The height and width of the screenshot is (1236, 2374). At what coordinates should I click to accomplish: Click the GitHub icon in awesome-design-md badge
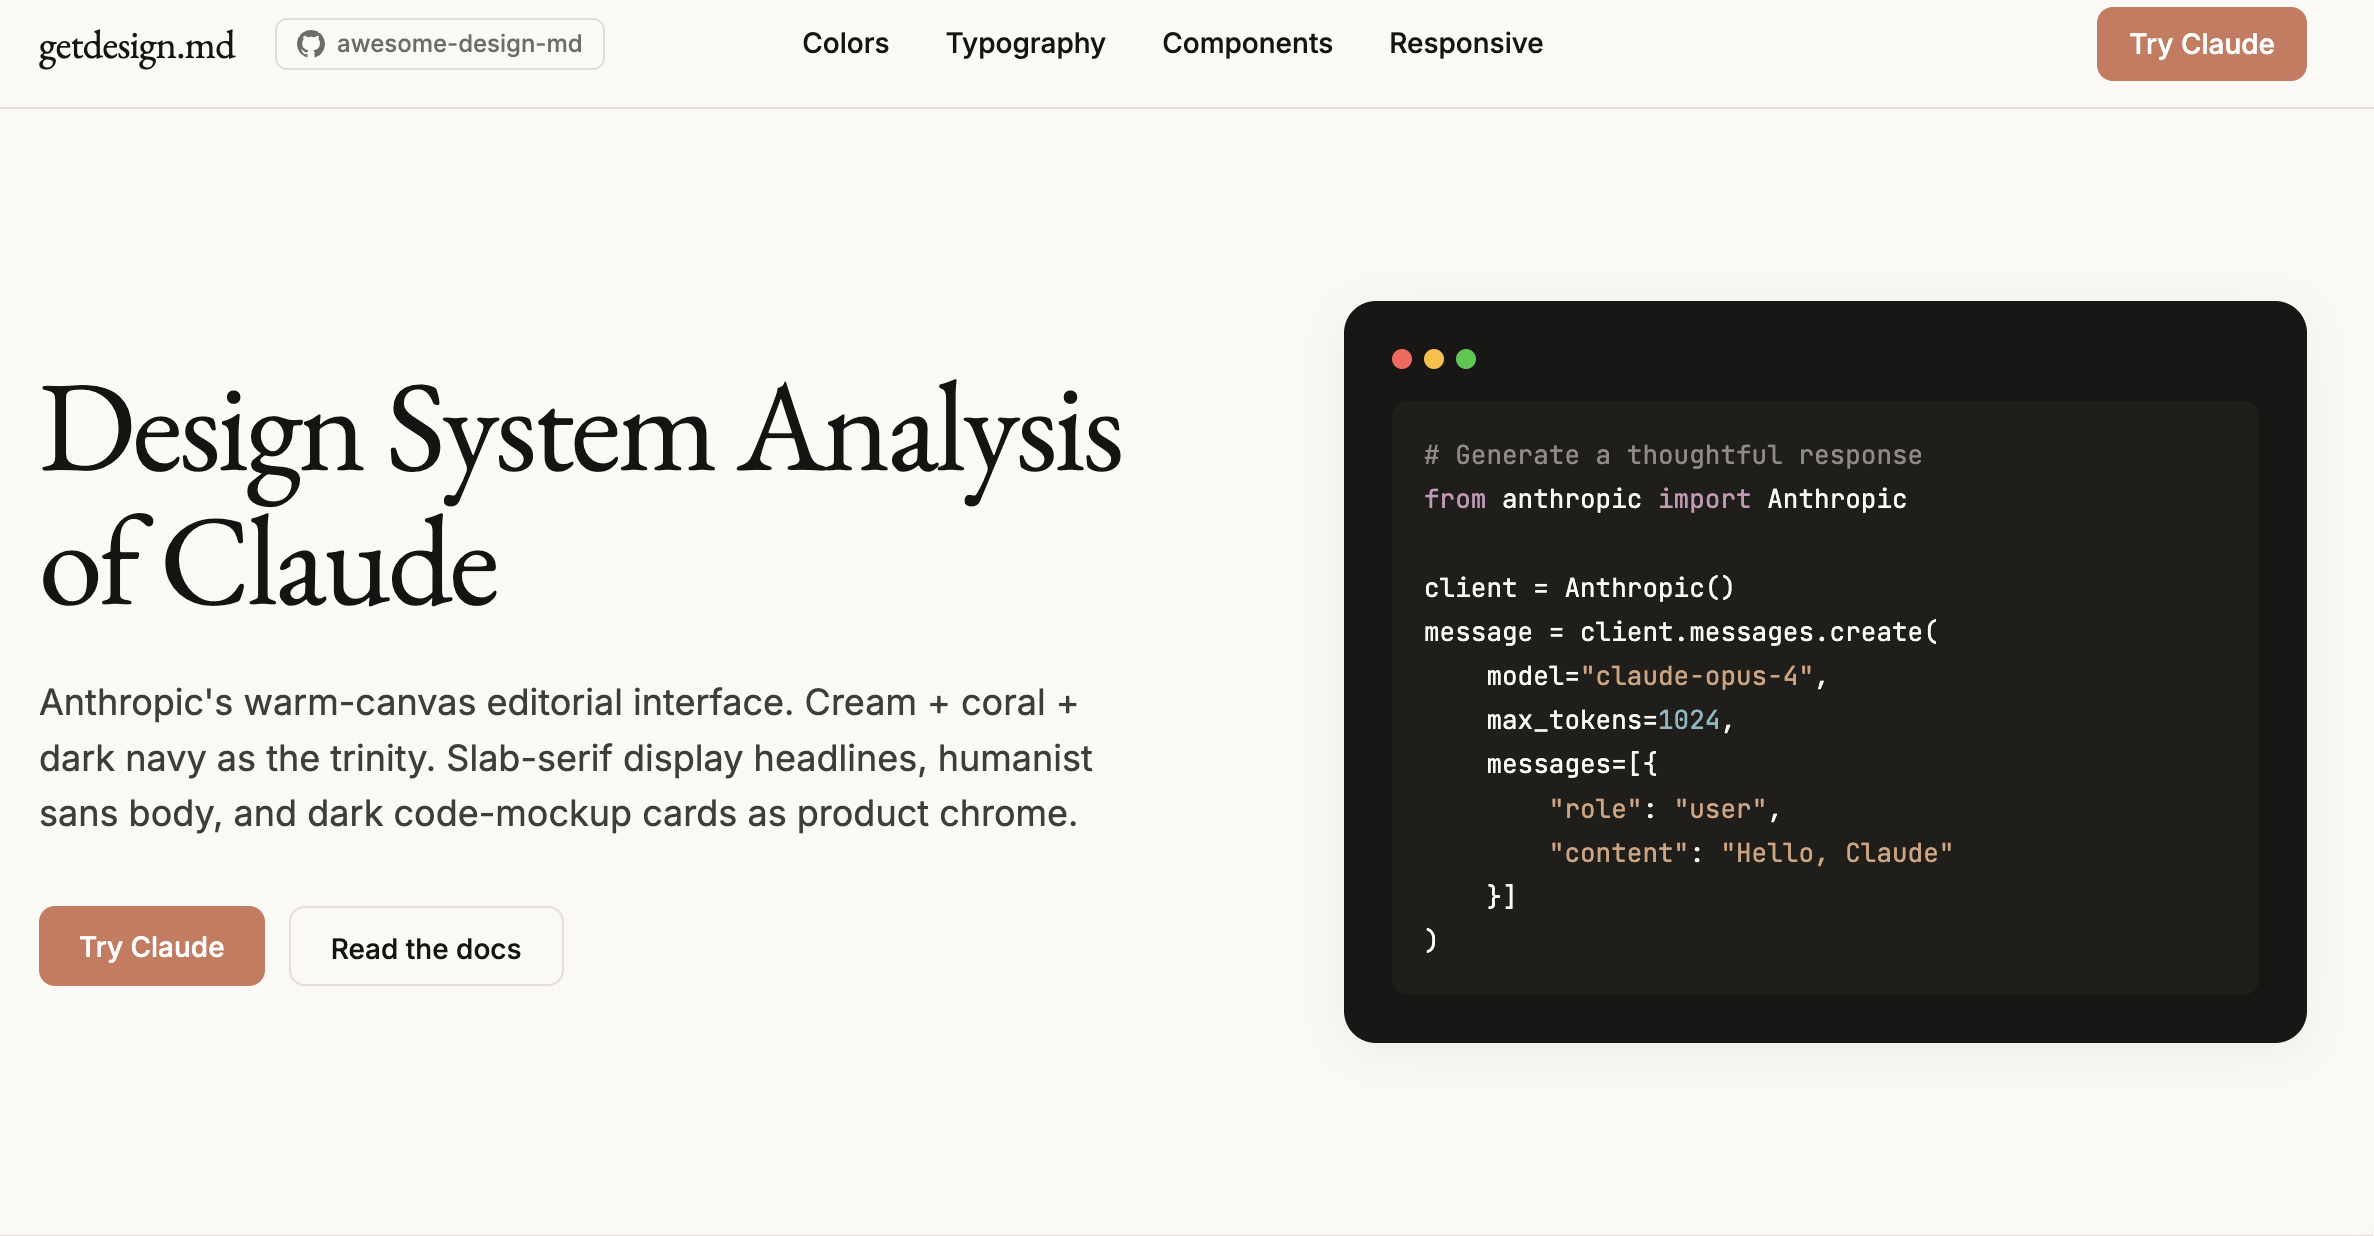click(x=311, y=44)
